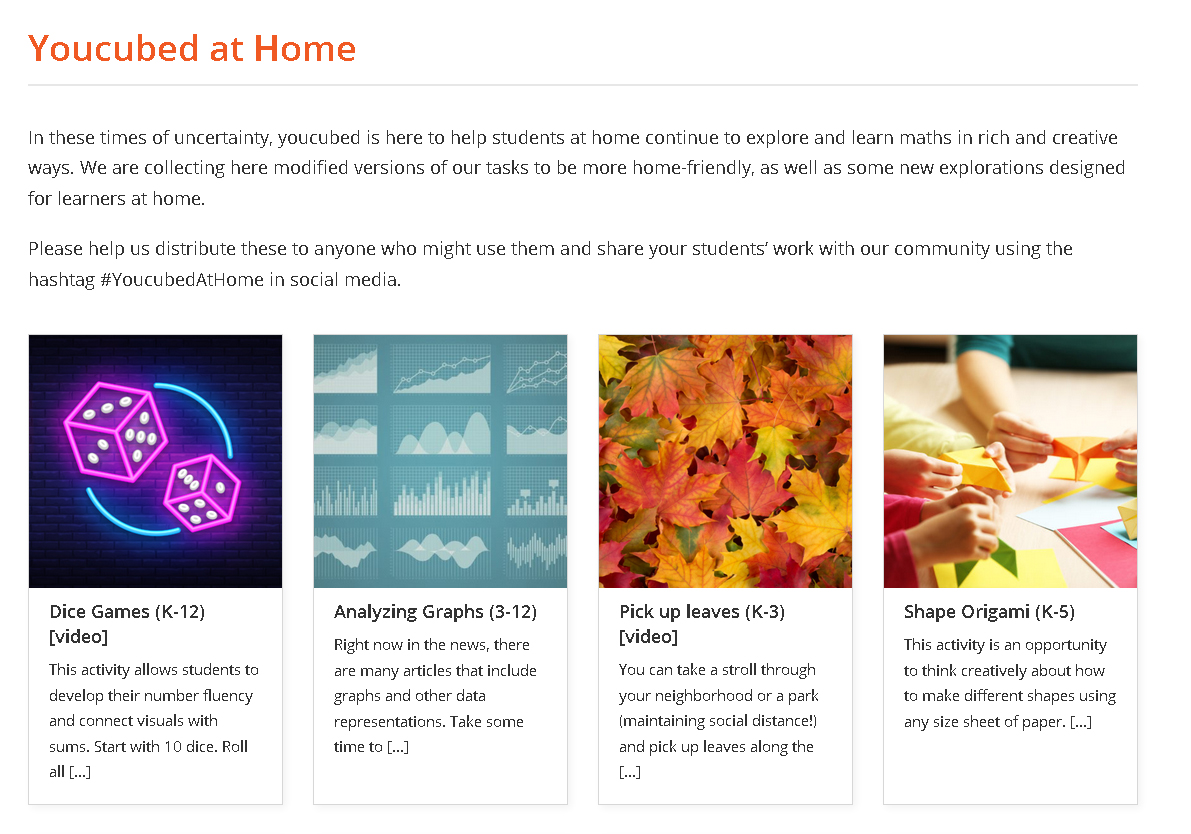1191x834 pixels.
Task: Click the Analyzing Graphs description text
Action: [x=435, y=683]
